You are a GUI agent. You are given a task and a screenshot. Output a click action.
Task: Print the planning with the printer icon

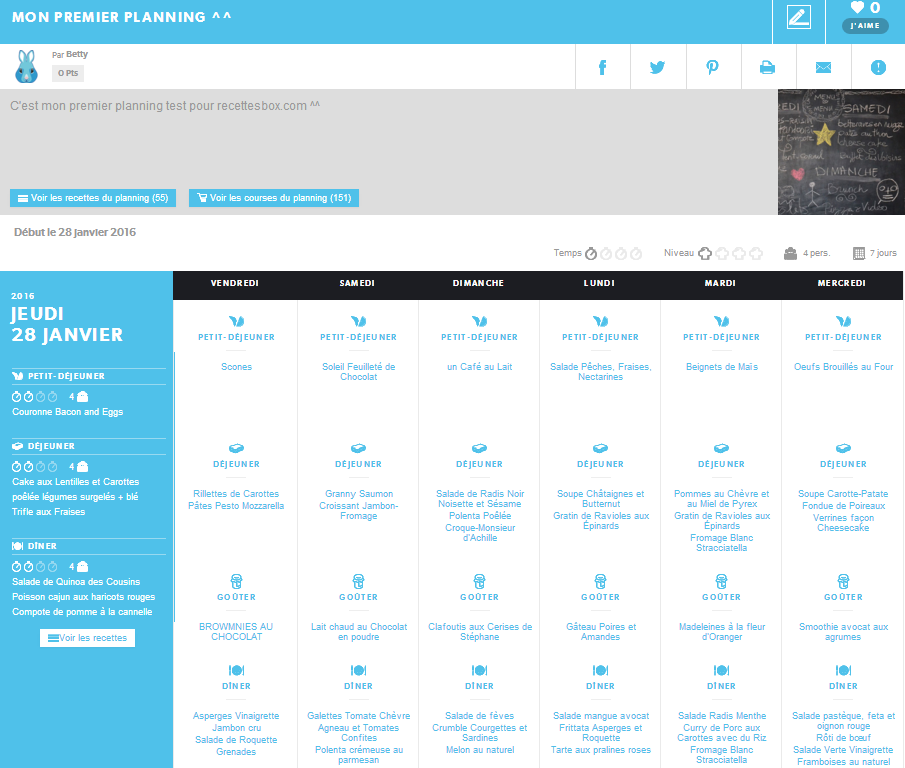click(767, 67)
